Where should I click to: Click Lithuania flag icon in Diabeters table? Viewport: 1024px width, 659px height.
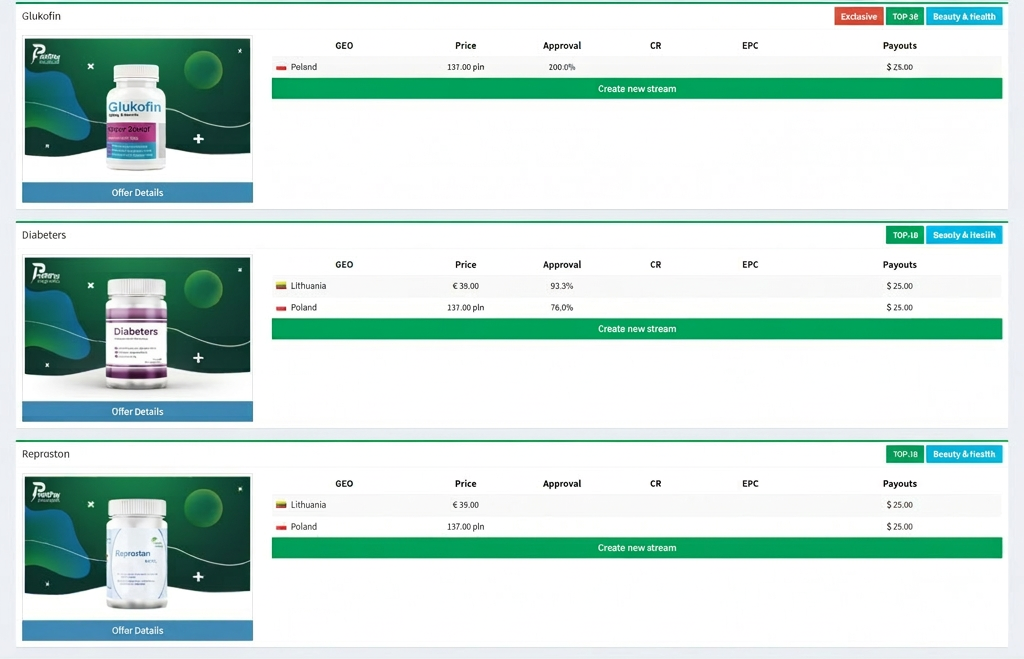281,286
